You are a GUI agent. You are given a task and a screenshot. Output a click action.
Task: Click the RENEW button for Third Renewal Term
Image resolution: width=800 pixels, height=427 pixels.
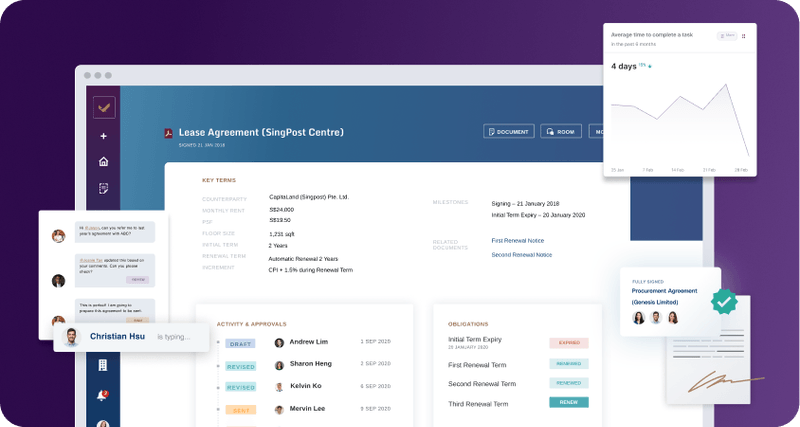point(569,403)
